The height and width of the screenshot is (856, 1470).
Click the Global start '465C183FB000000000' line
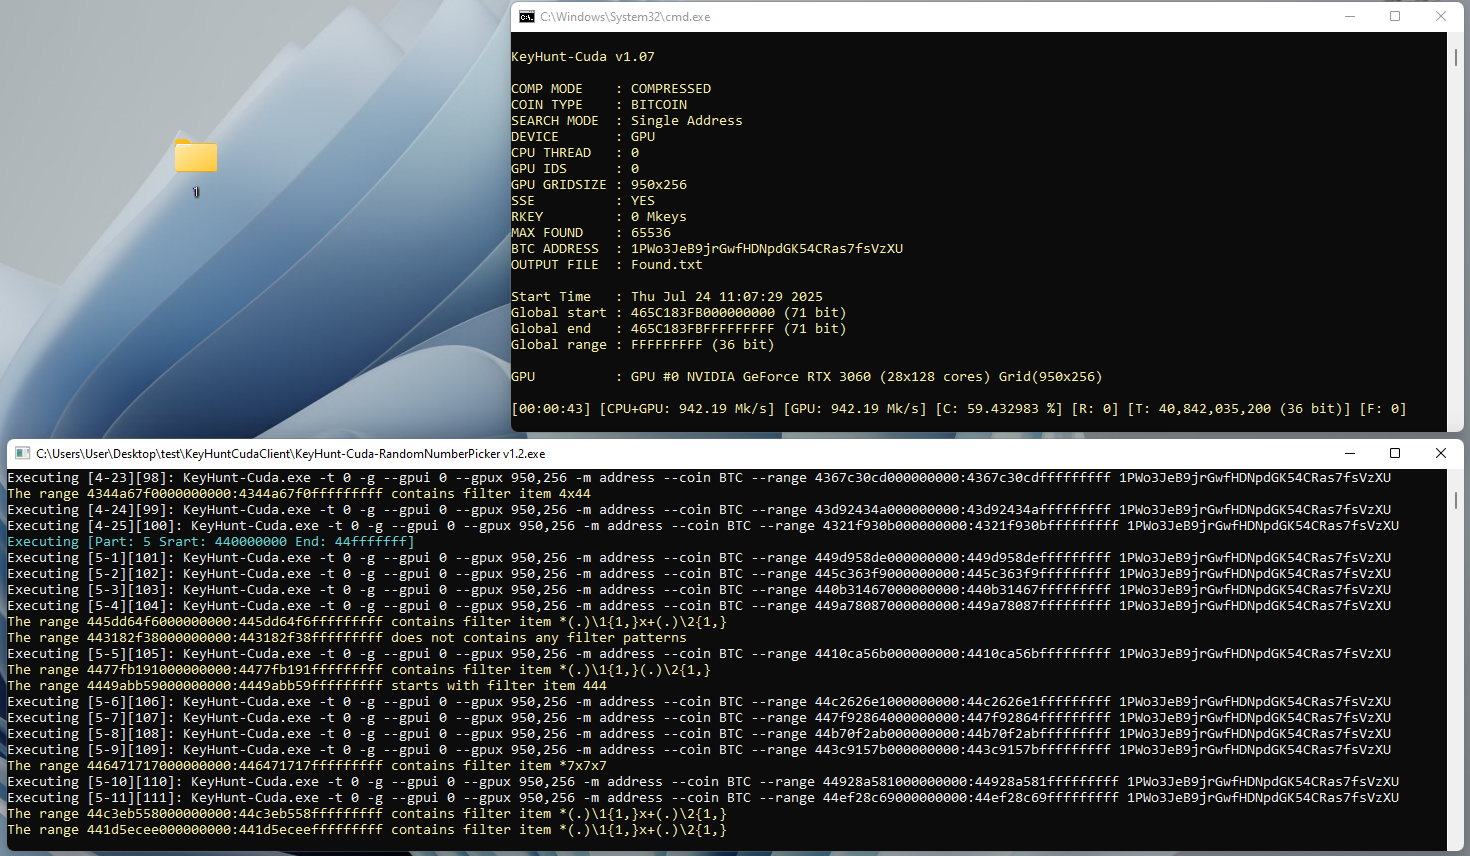[x=679, y=313]
